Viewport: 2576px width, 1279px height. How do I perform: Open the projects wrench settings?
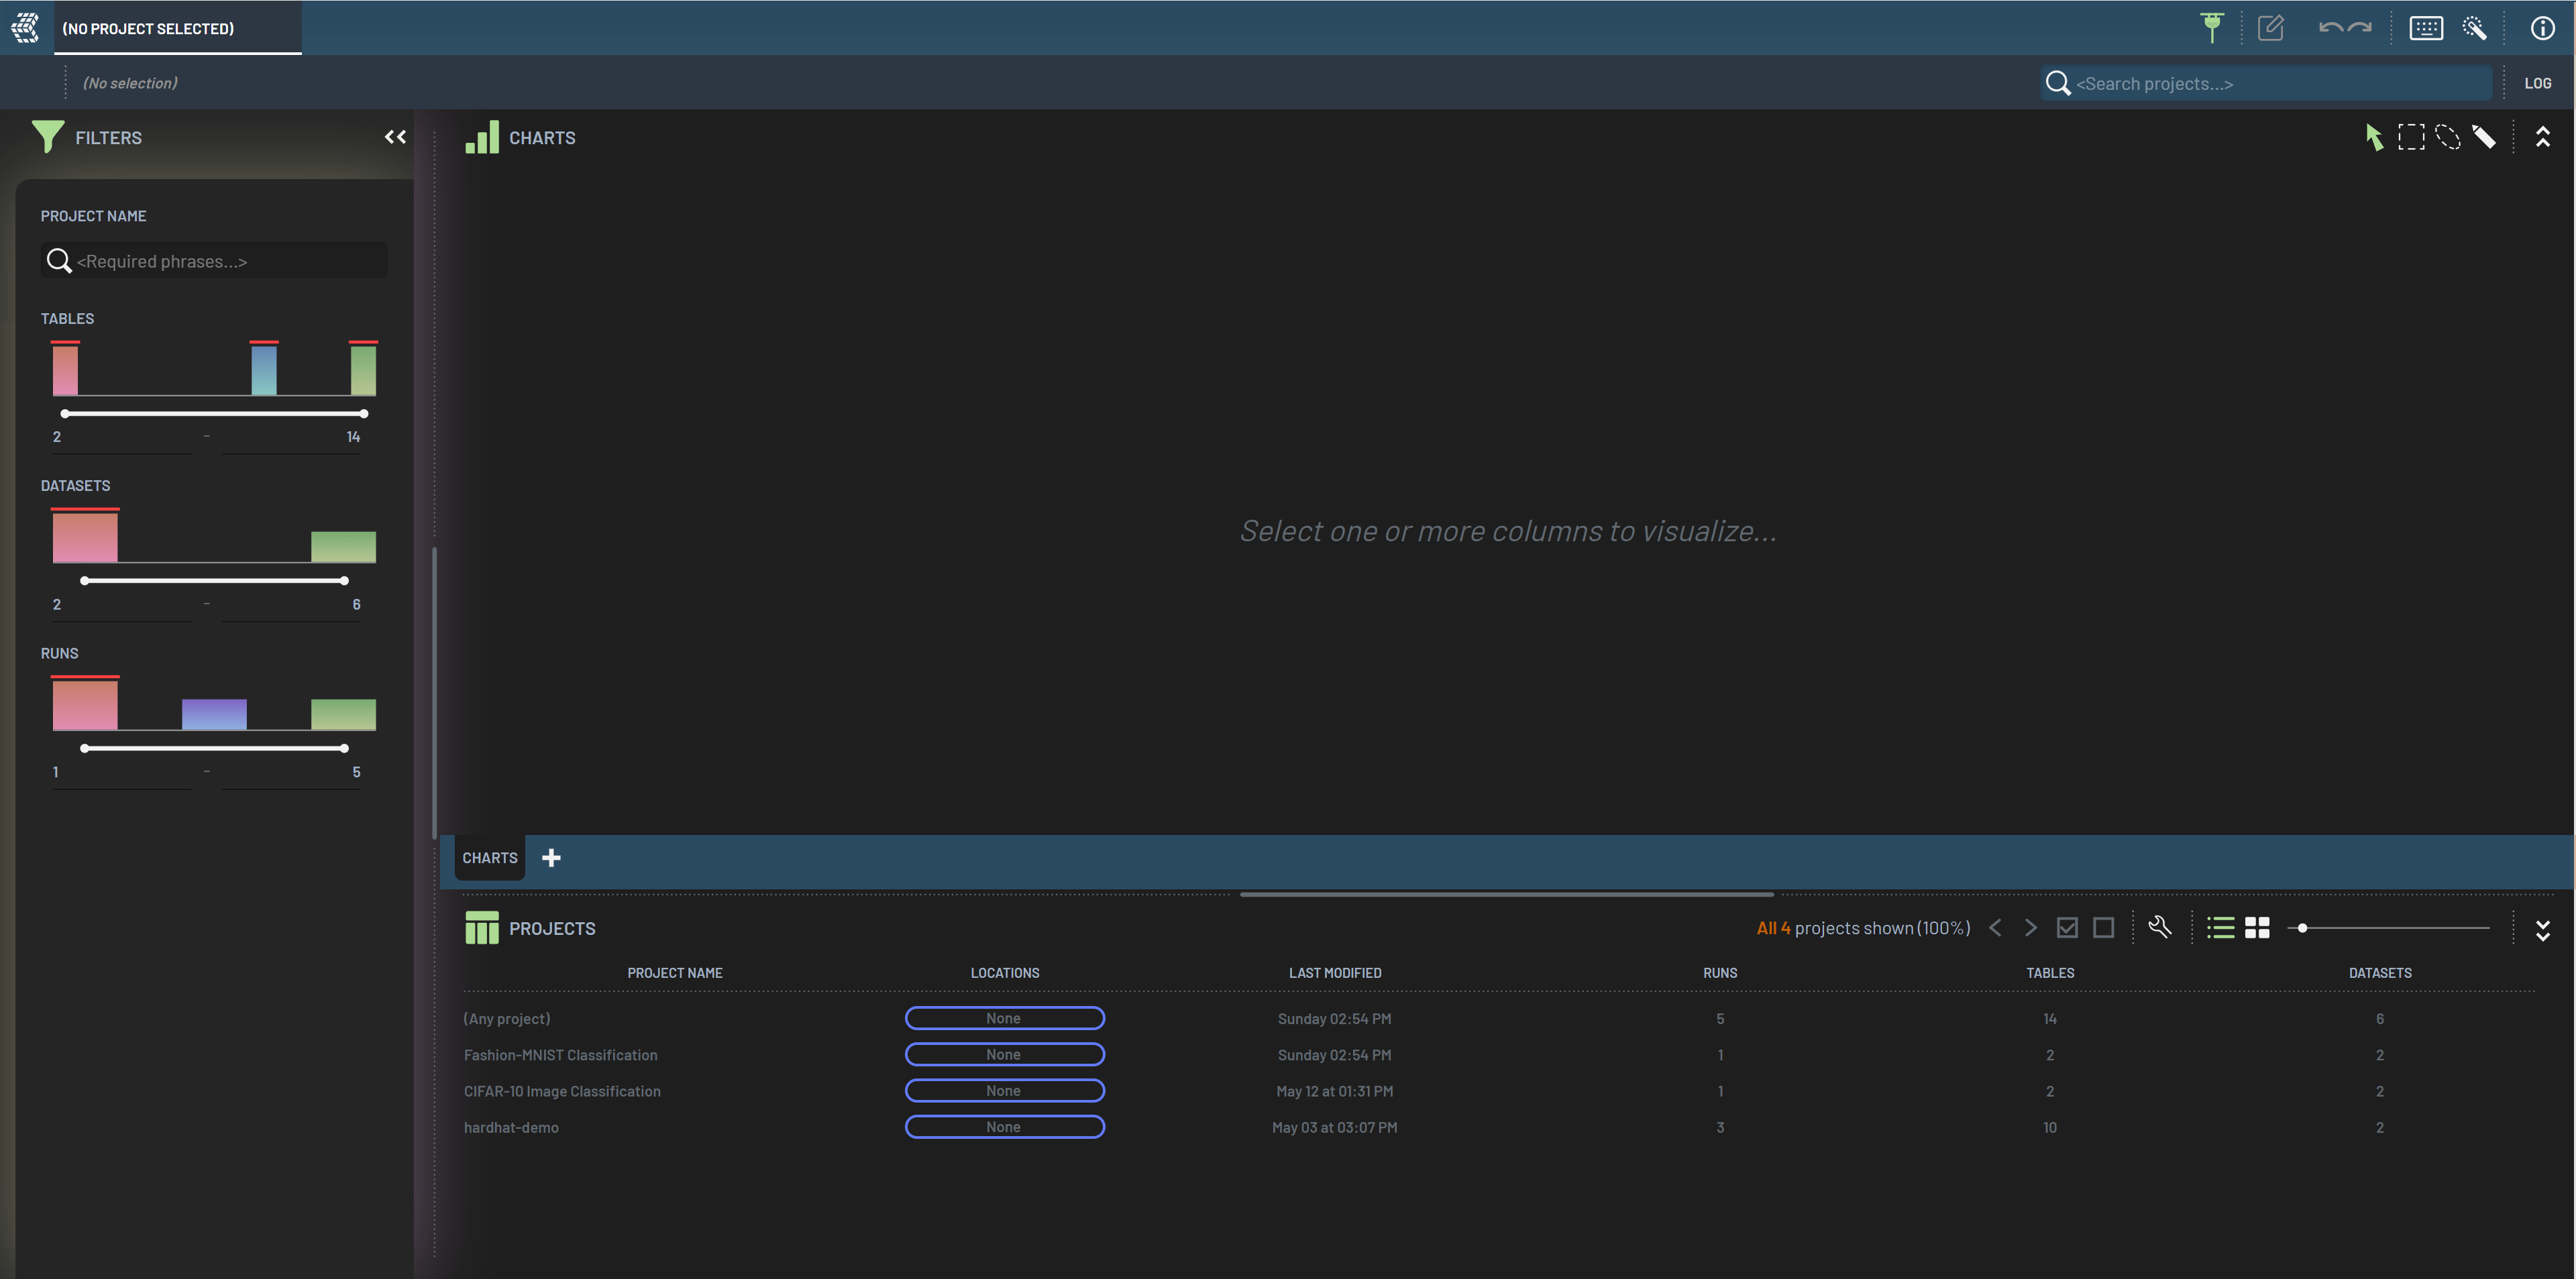(x=2159, y=927)
